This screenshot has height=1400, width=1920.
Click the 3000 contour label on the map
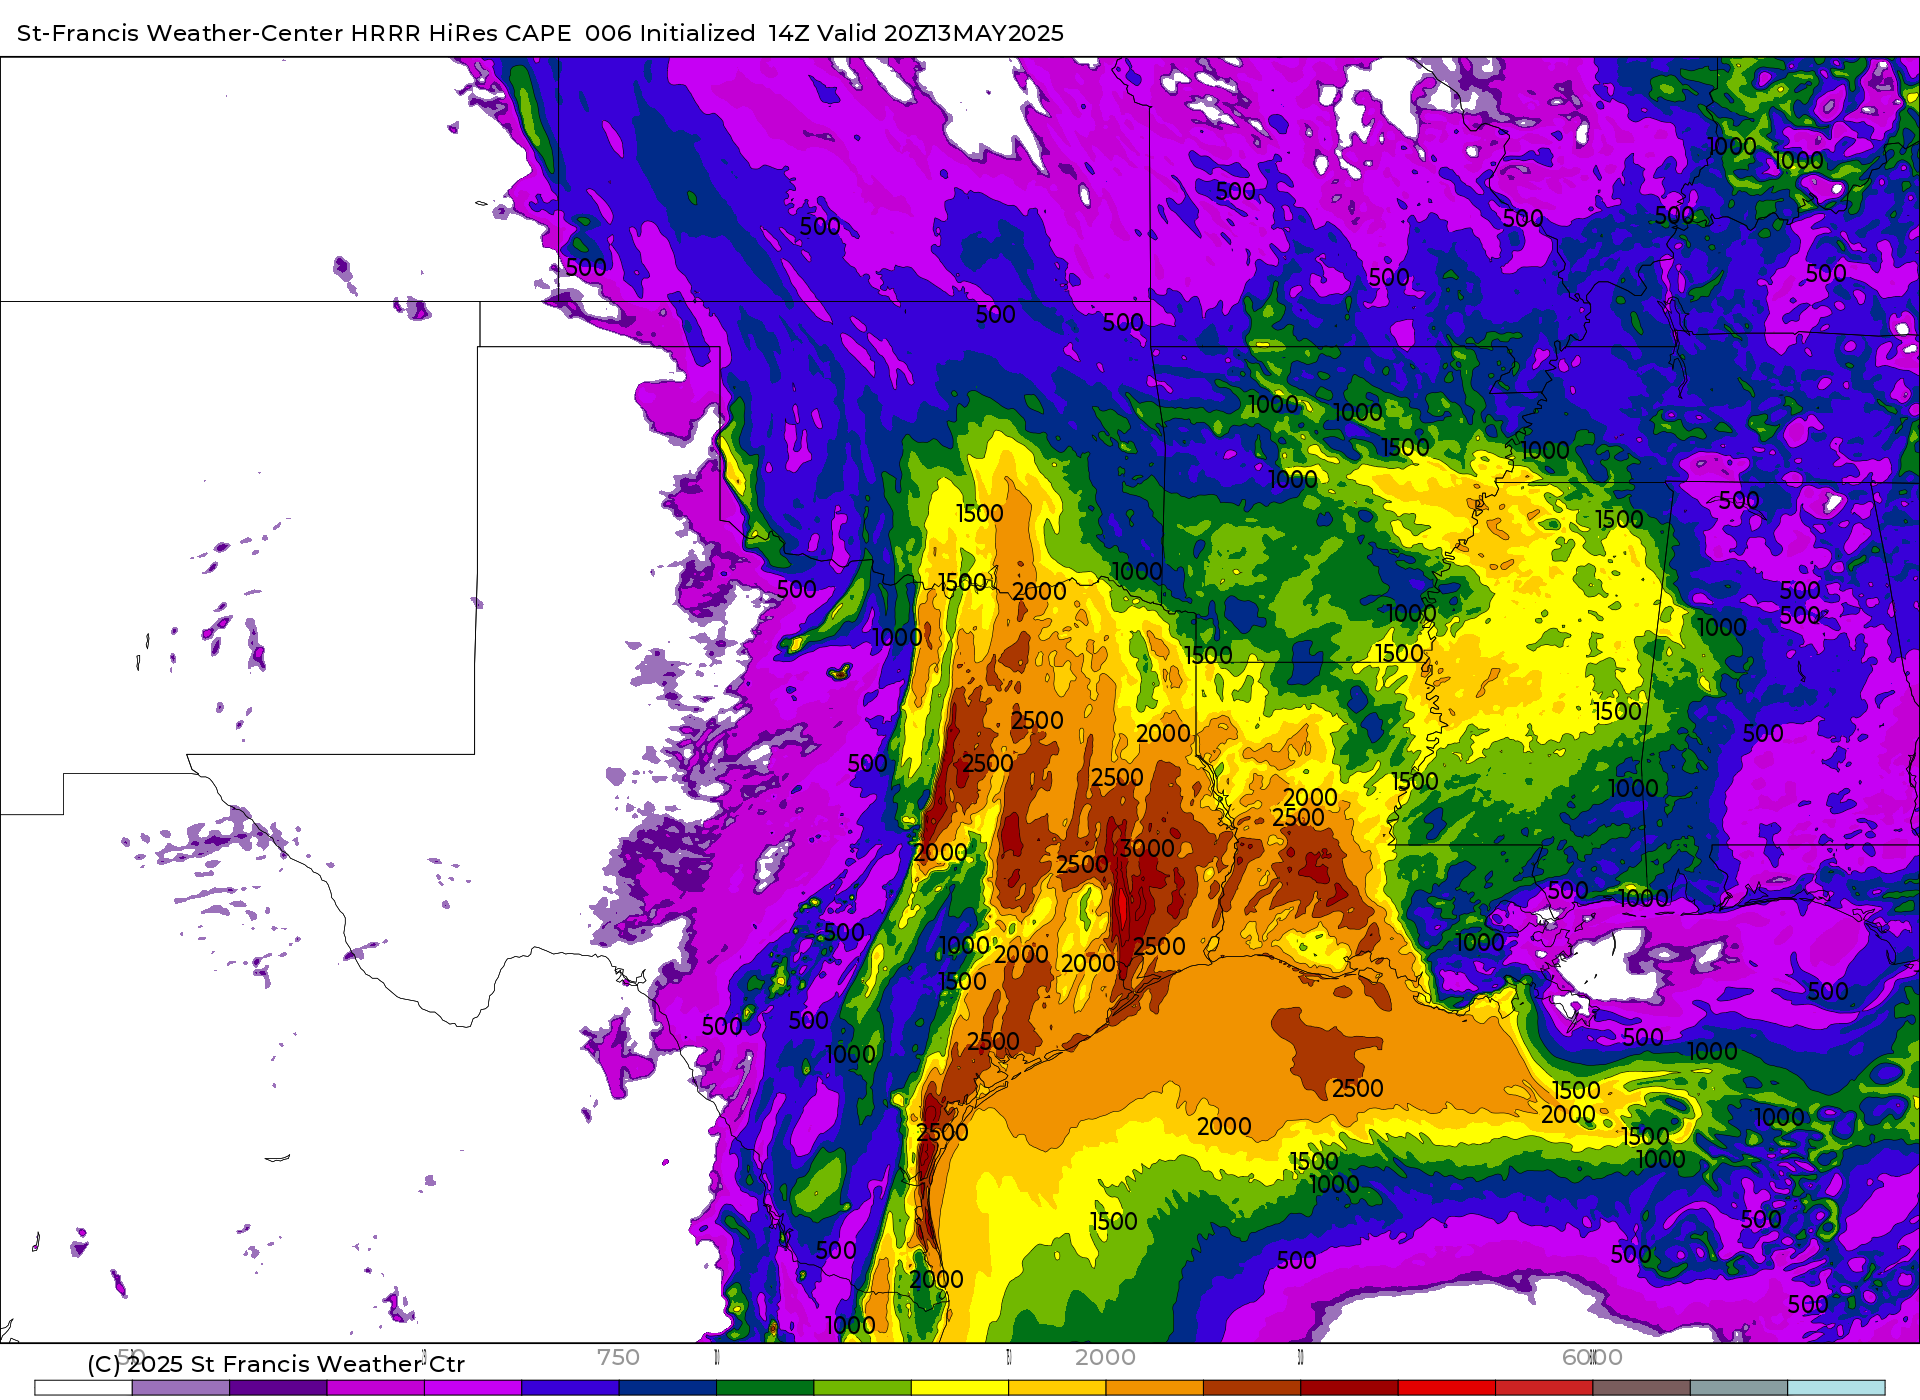[x=1147, y=849]
